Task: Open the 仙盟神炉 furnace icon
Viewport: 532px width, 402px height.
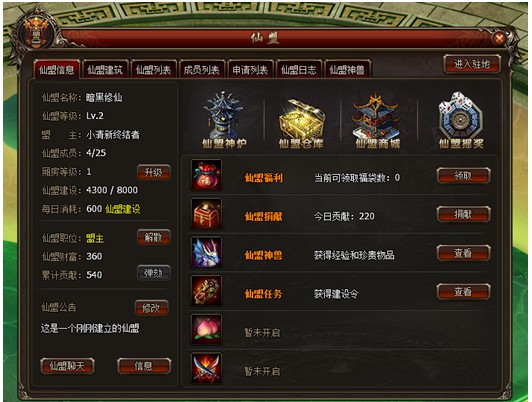Action: tap(224, 120)
